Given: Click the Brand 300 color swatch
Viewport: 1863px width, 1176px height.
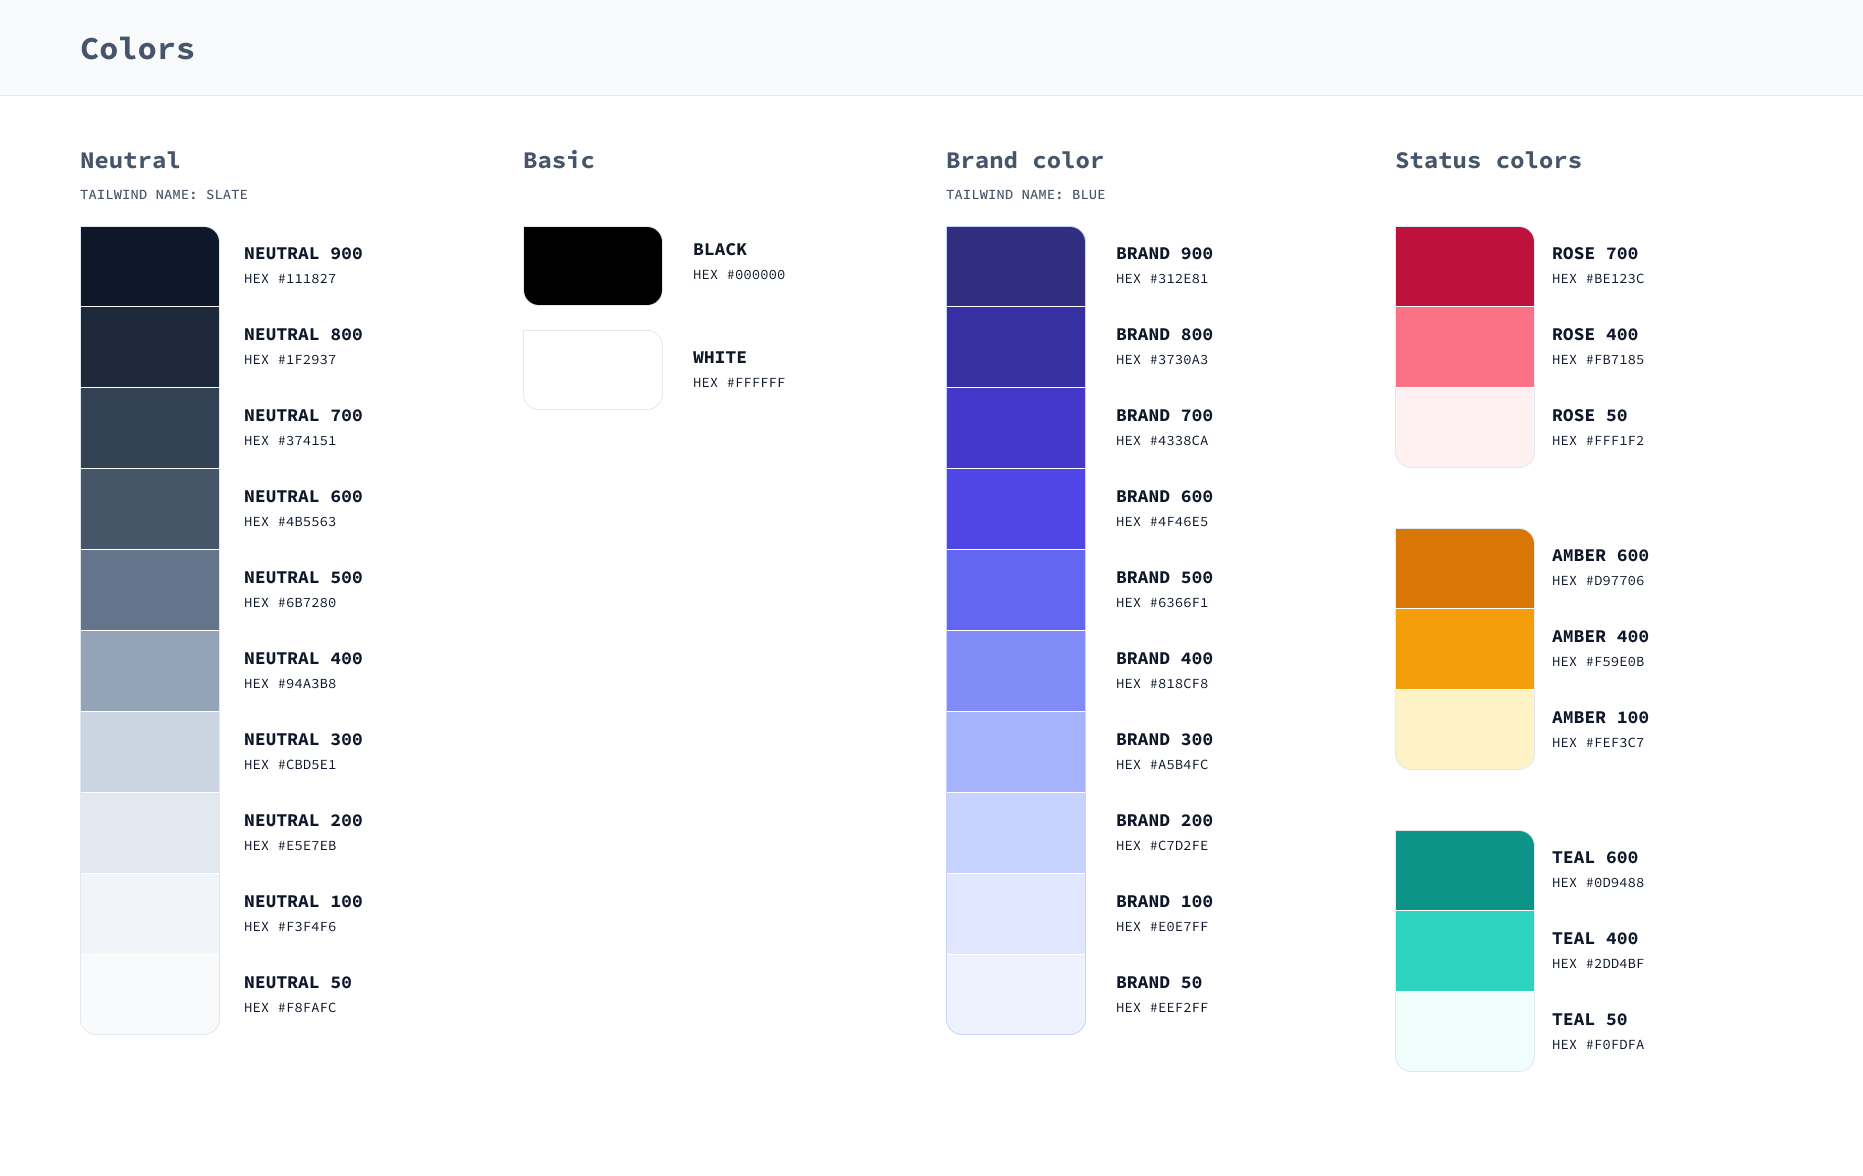Looking at the screenshot, I should click(x=1016, y=752).
